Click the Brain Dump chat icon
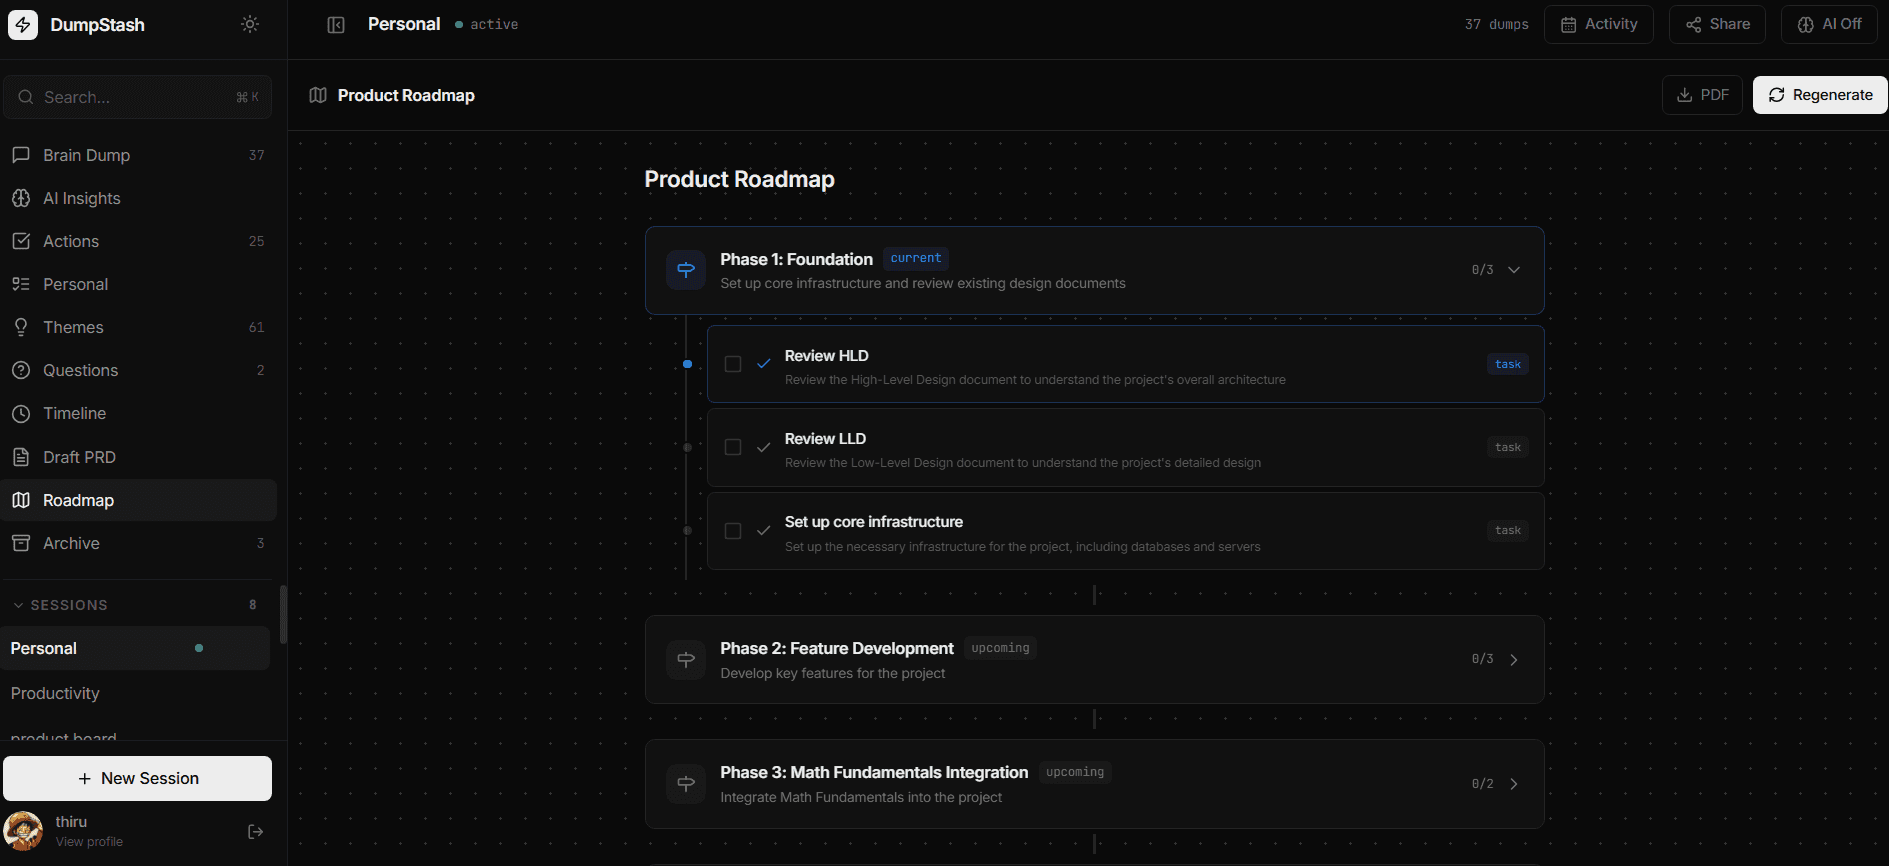1889x866 pixels. [21, 155]
